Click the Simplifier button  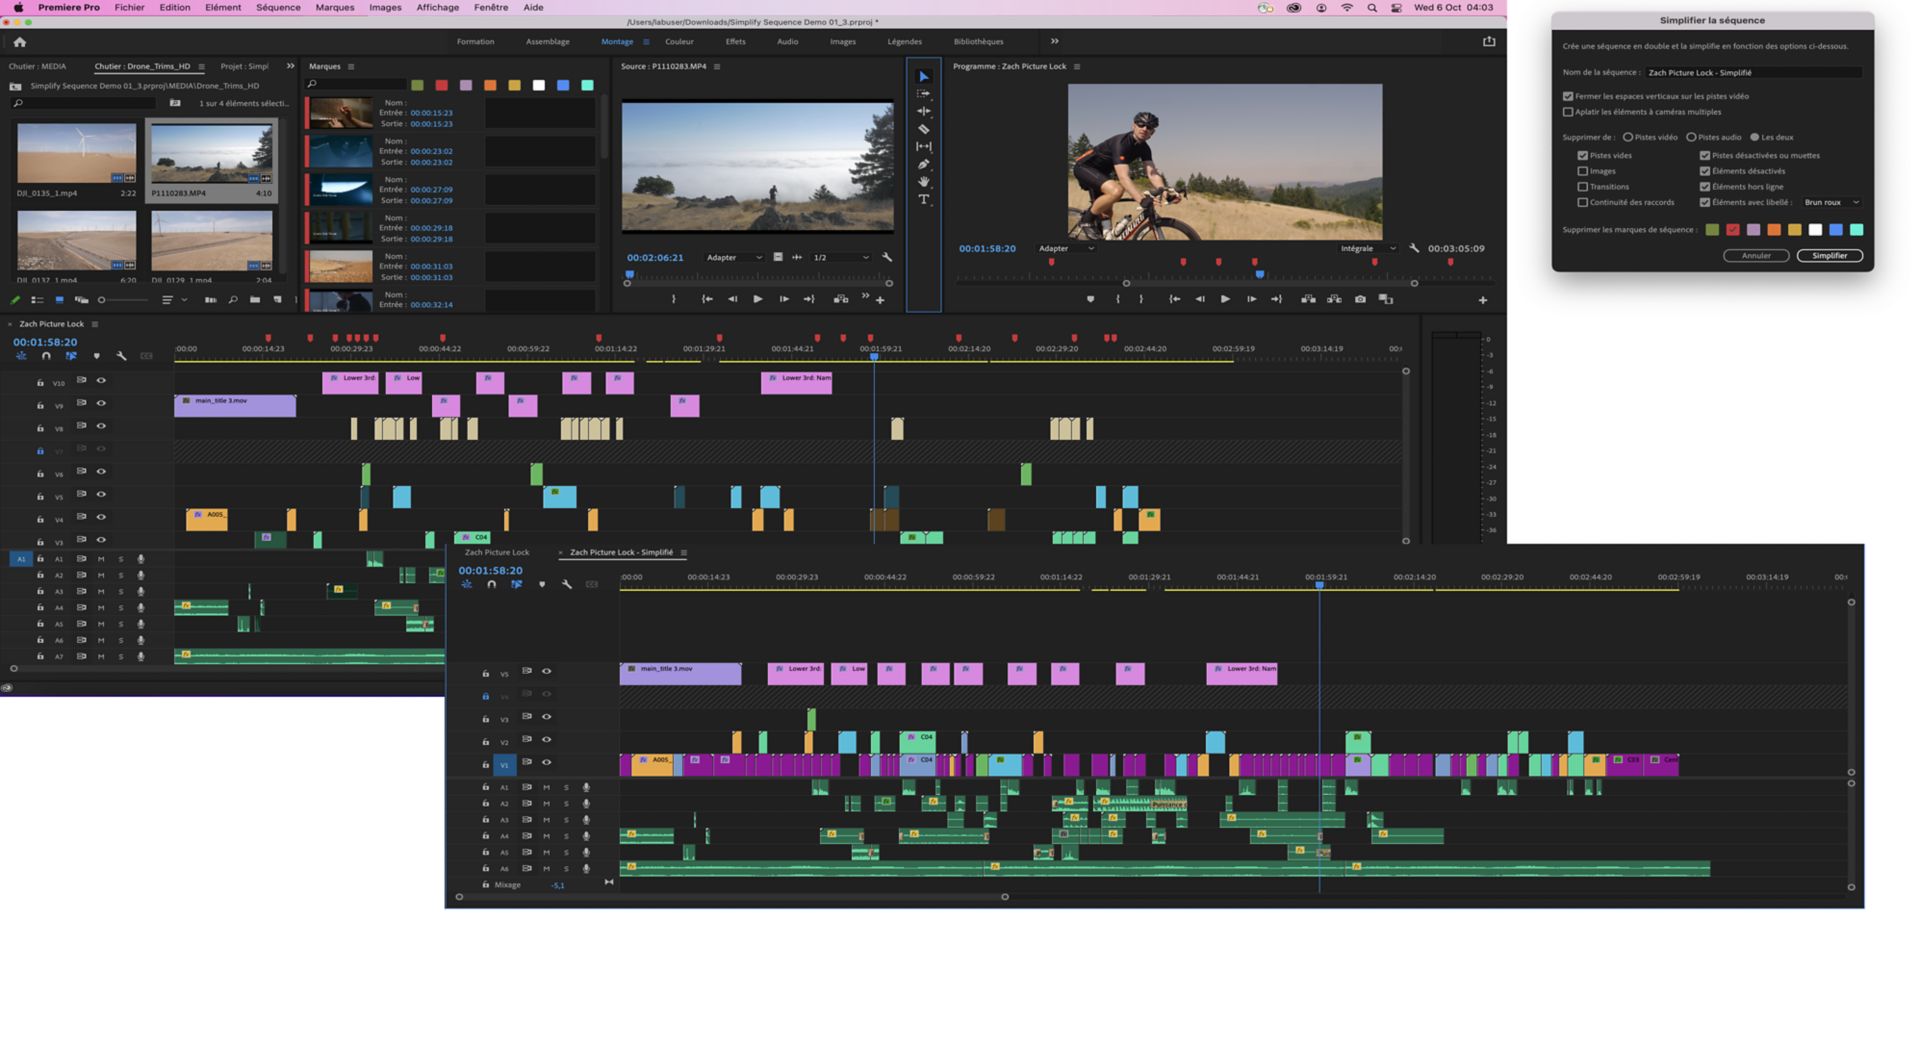[1829, 256]
